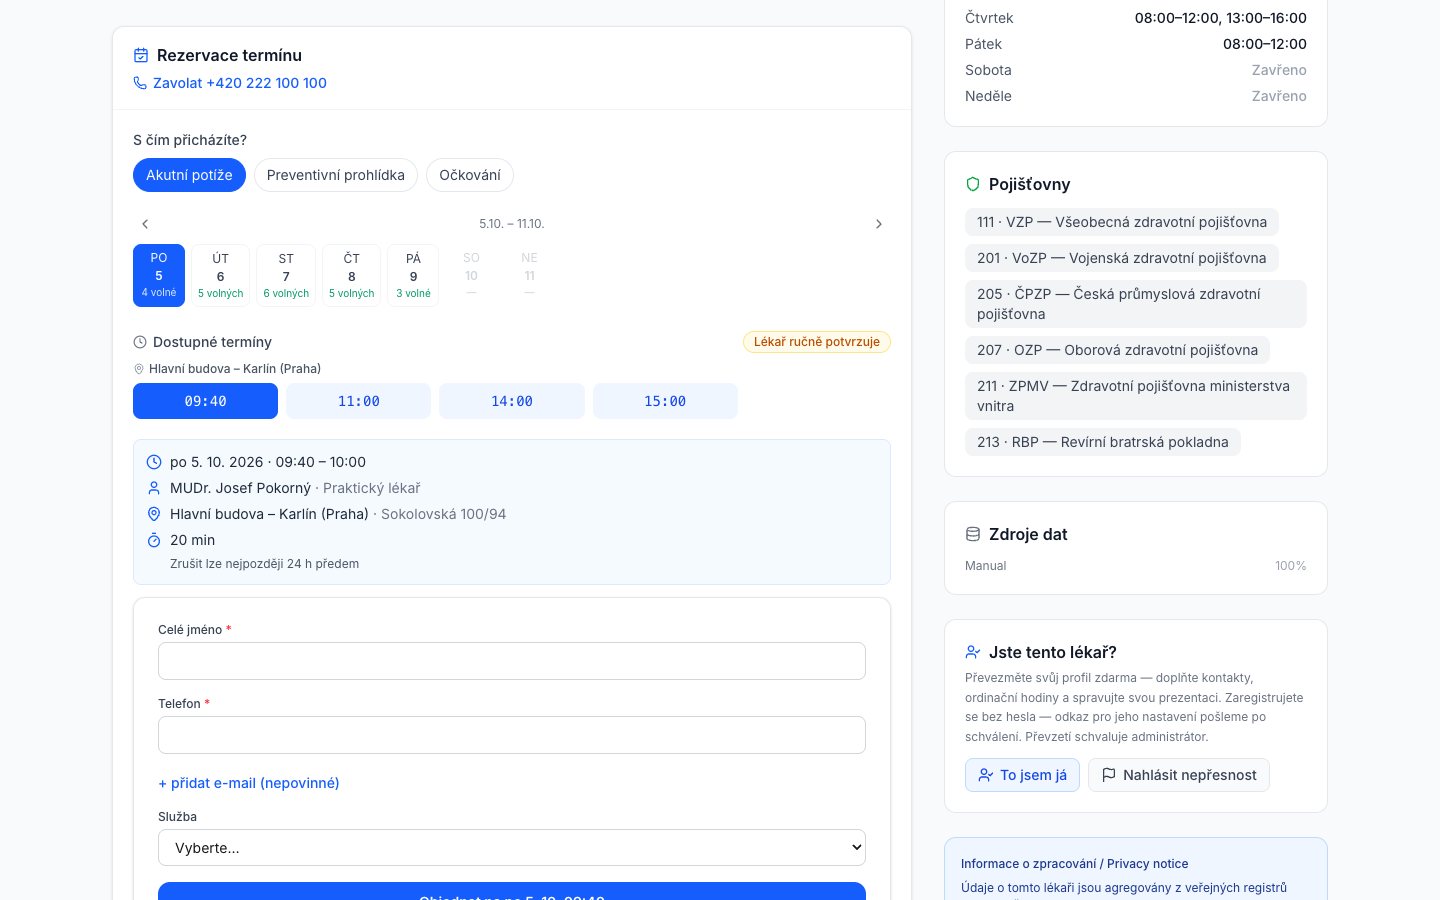
Task: Click the 111 · VZP insurance tag
Action: click(1122, 222)
